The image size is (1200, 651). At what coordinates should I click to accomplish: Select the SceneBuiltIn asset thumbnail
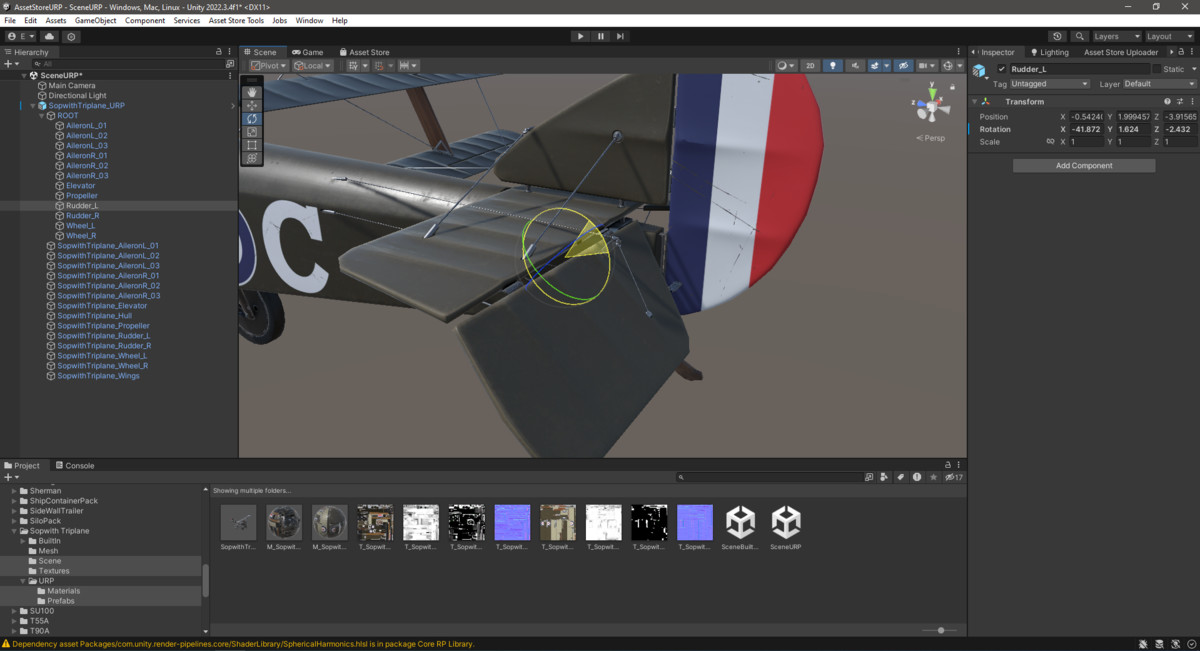click(x=740, y=521)
